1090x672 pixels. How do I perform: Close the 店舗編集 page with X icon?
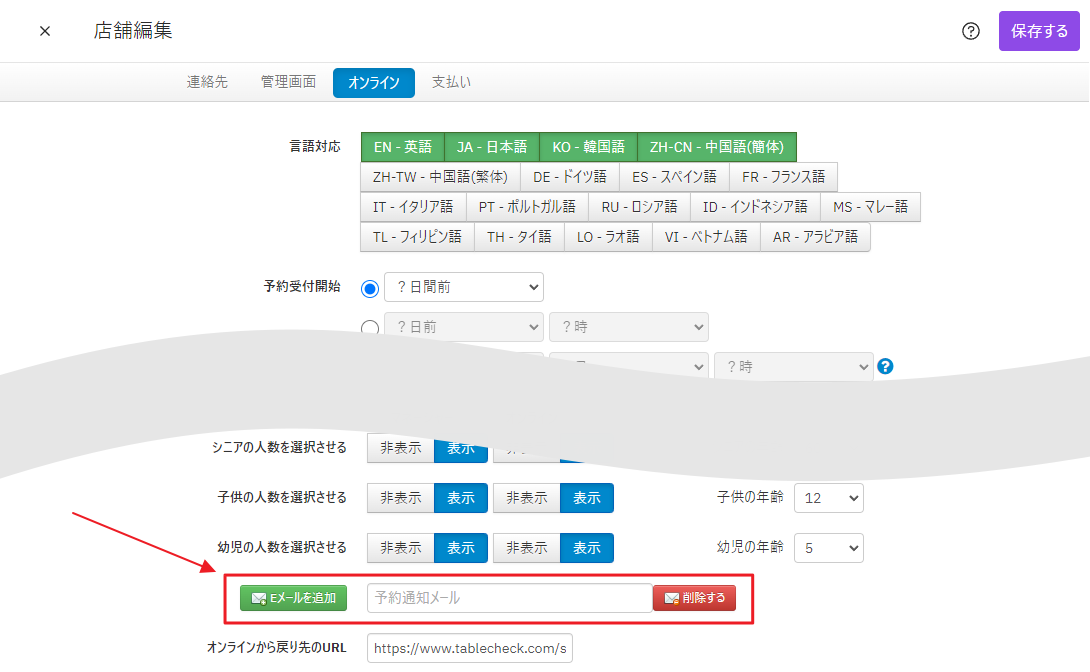(45, 31)
